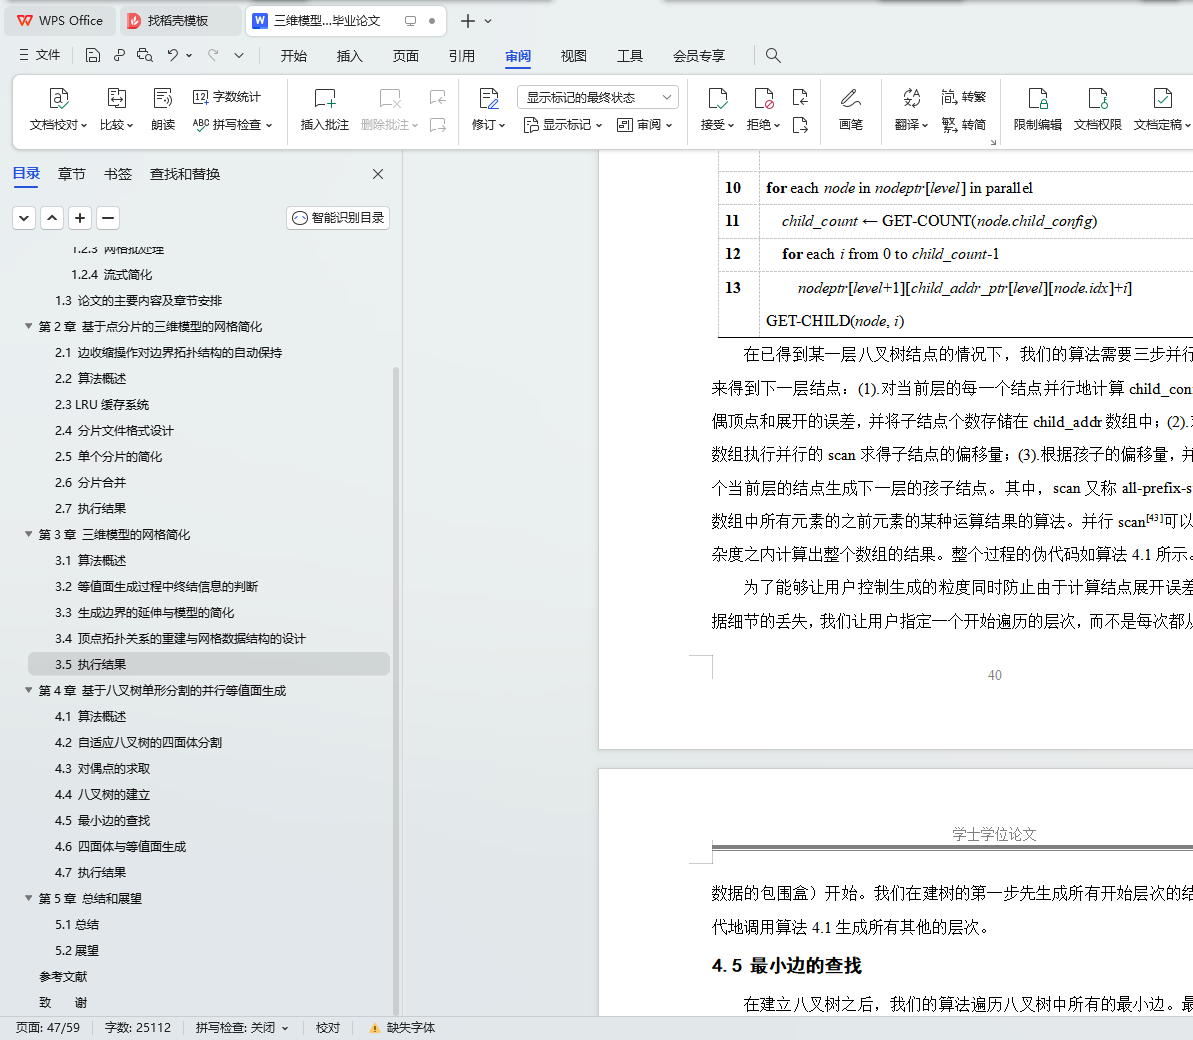Click the Redo arrow icon
The height and width of the screenshot is (1040, 1193).
pos(214,56)
